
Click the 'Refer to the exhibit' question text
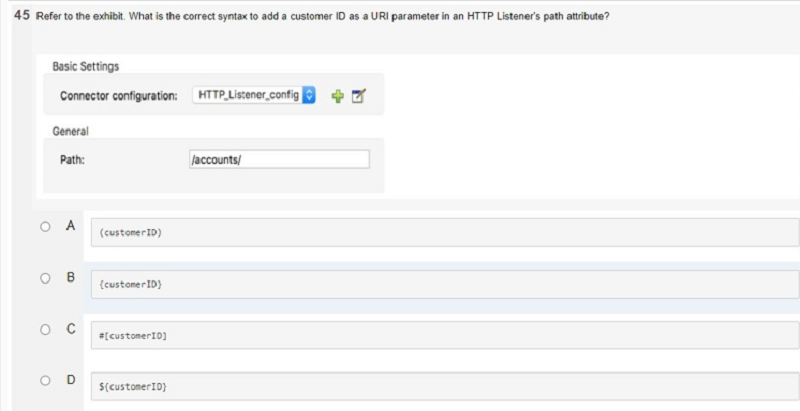click(x=322, y=16)
